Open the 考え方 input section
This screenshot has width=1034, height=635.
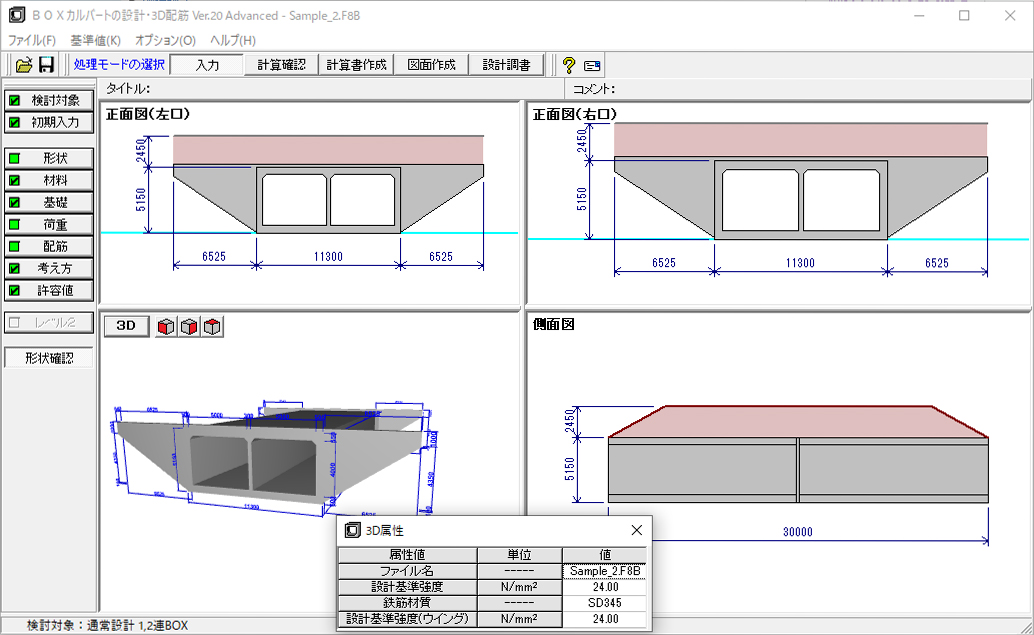[49, 268]
